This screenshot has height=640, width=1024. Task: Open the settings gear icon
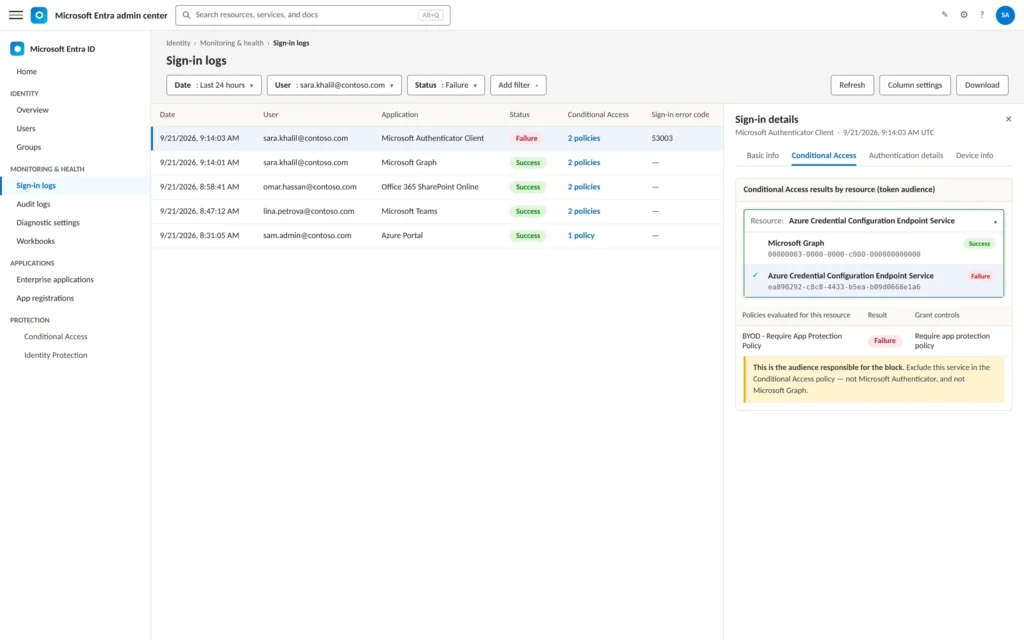pos(964,14)
